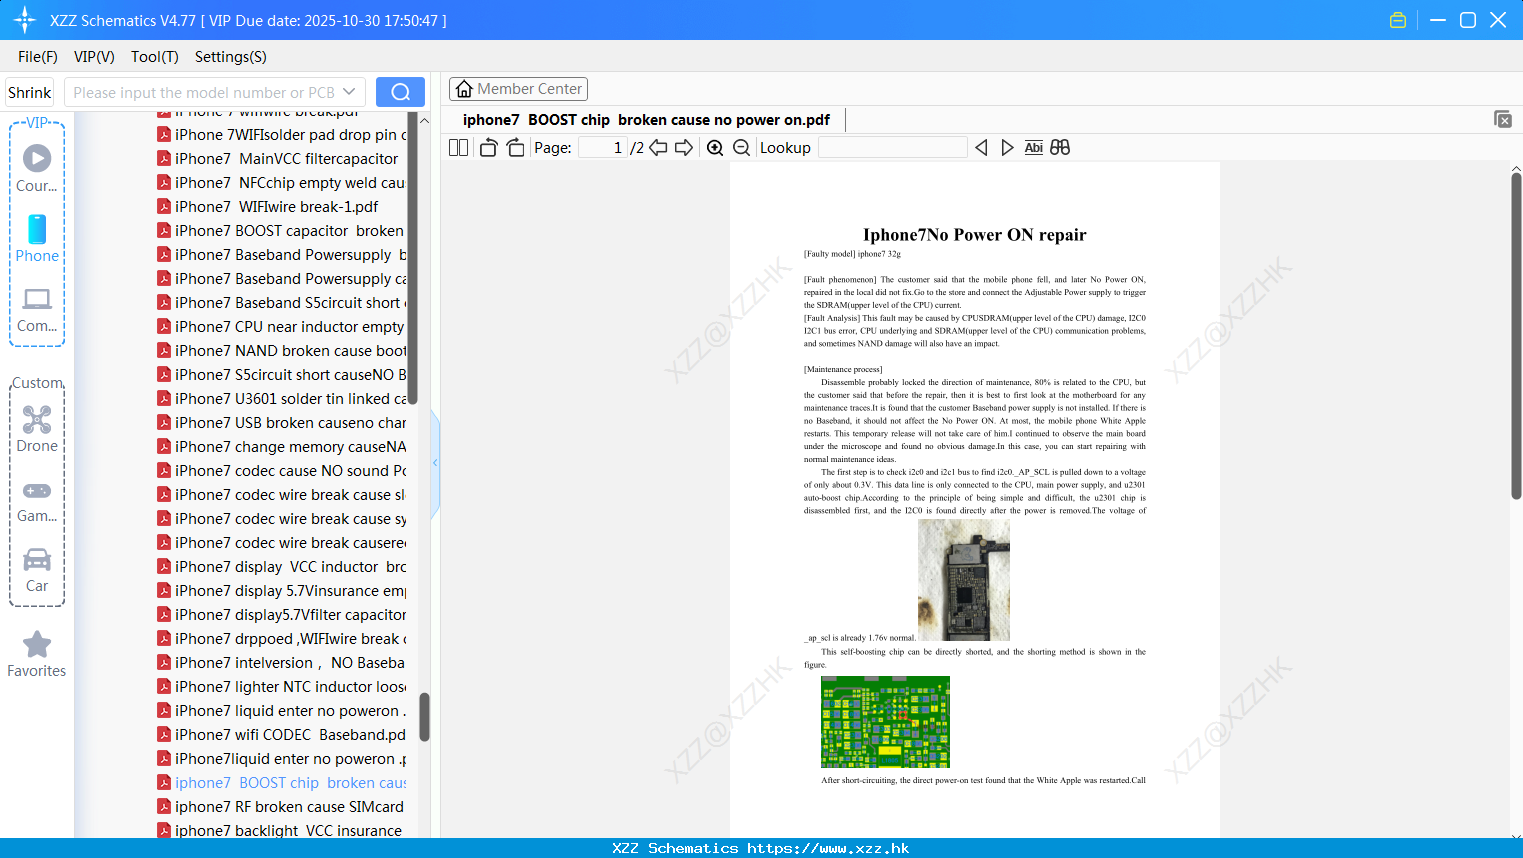Click PDF icon of iPhone7 WIFIwire break-1.pdf
Image resolution: width=1523 pixels, height=858 pixels.
pyautogui.click(x=164, y=206)
